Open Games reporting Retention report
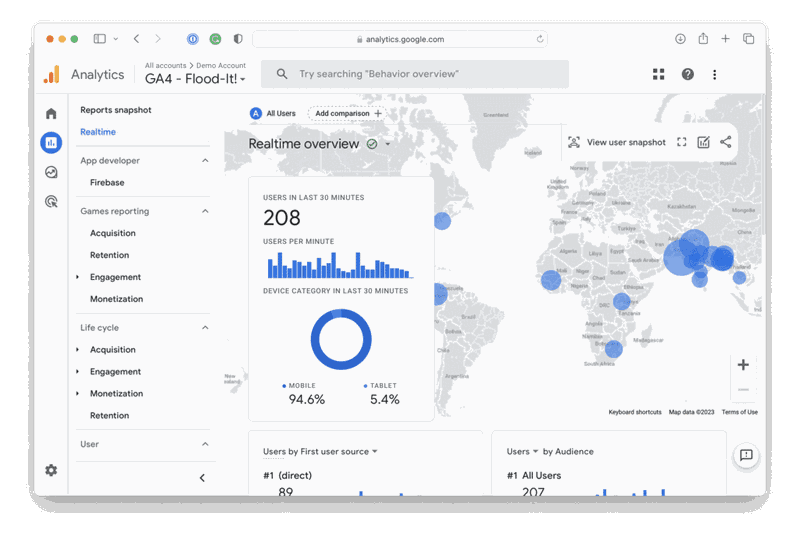Viewport: 800px width, 541px height. click(x=110, y=255)
